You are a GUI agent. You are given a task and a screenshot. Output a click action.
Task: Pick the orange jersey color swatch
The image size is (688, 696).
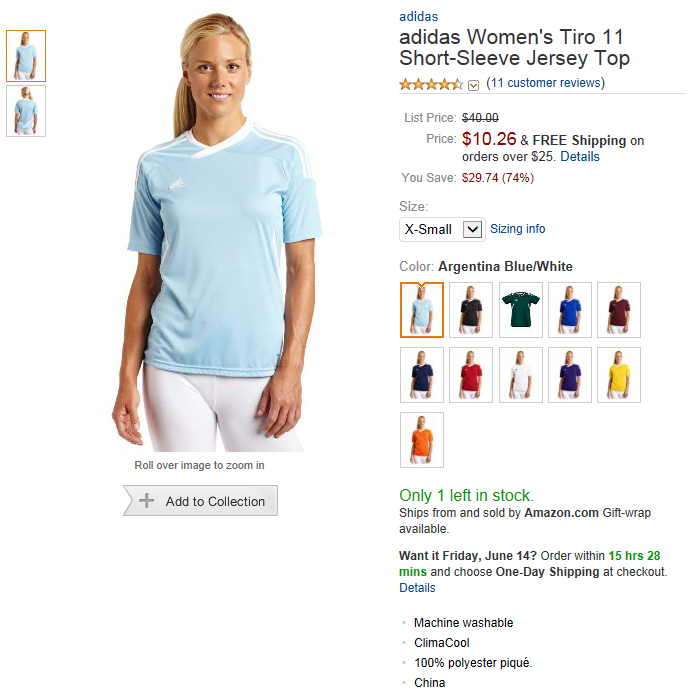coord(422,440)
